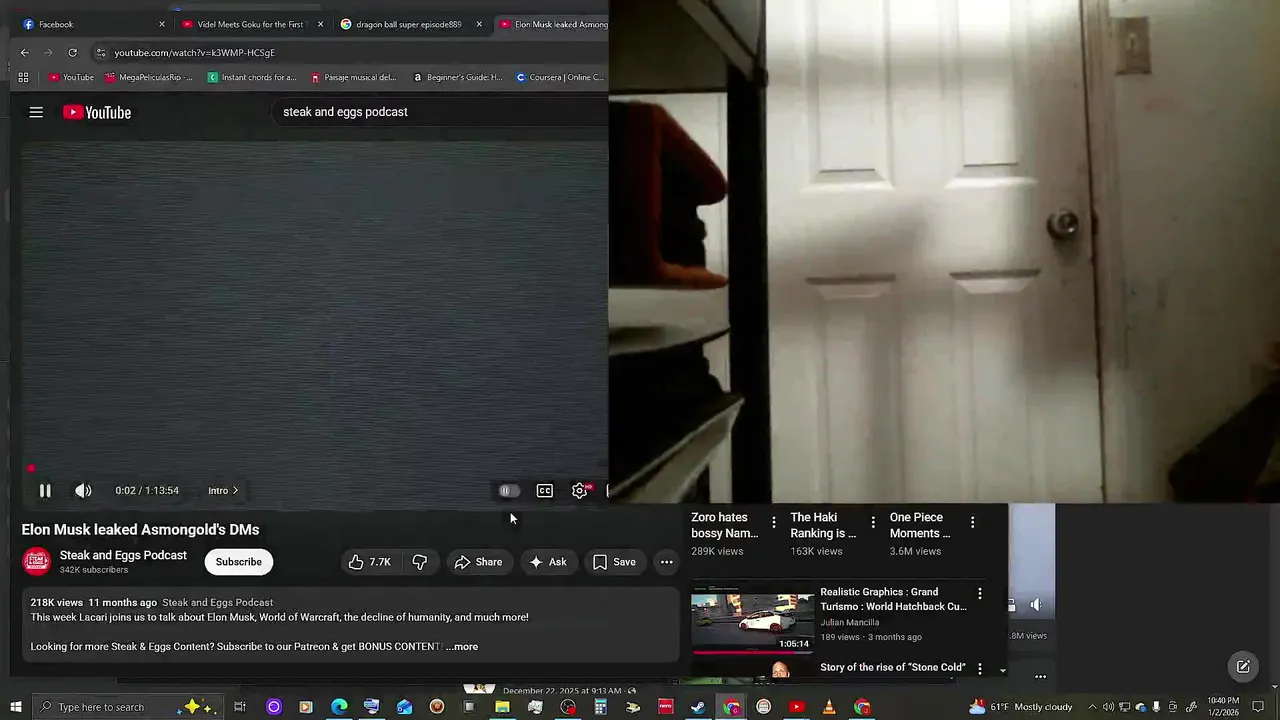Viewport: 1280px width, 720px height.
Task: Share the Elon Musk video
Action: tap(478, 562)
